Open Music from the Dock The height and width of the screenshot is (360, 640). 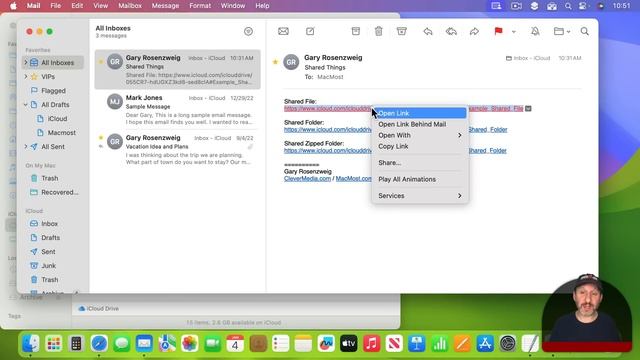point(371,344)
